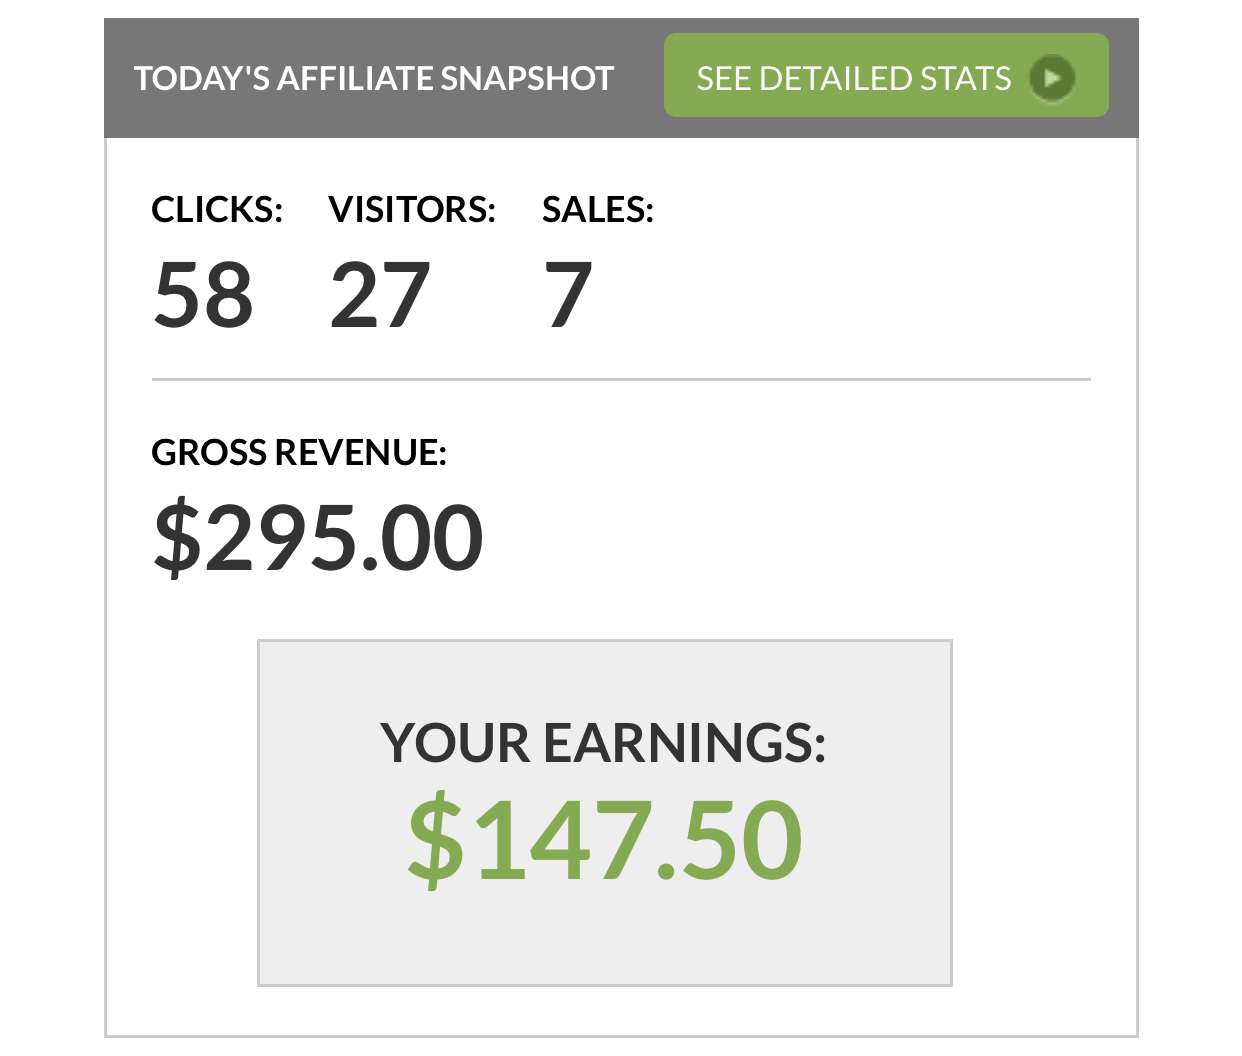Select the Visitors label
This screenshot has height=1056, width=1242.
[411, 209]
